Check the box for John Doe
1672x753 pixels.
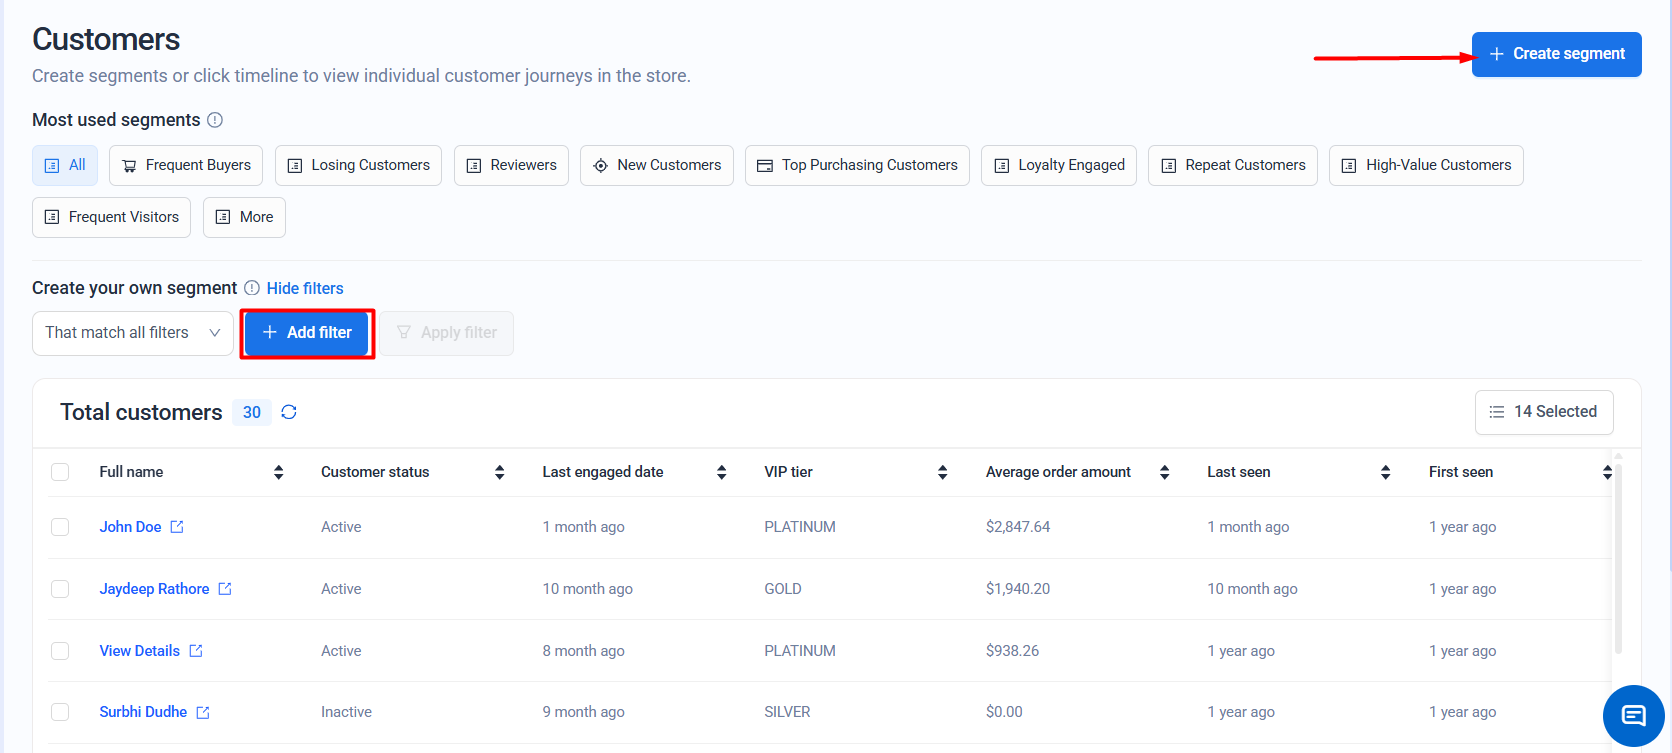(60, 527)
